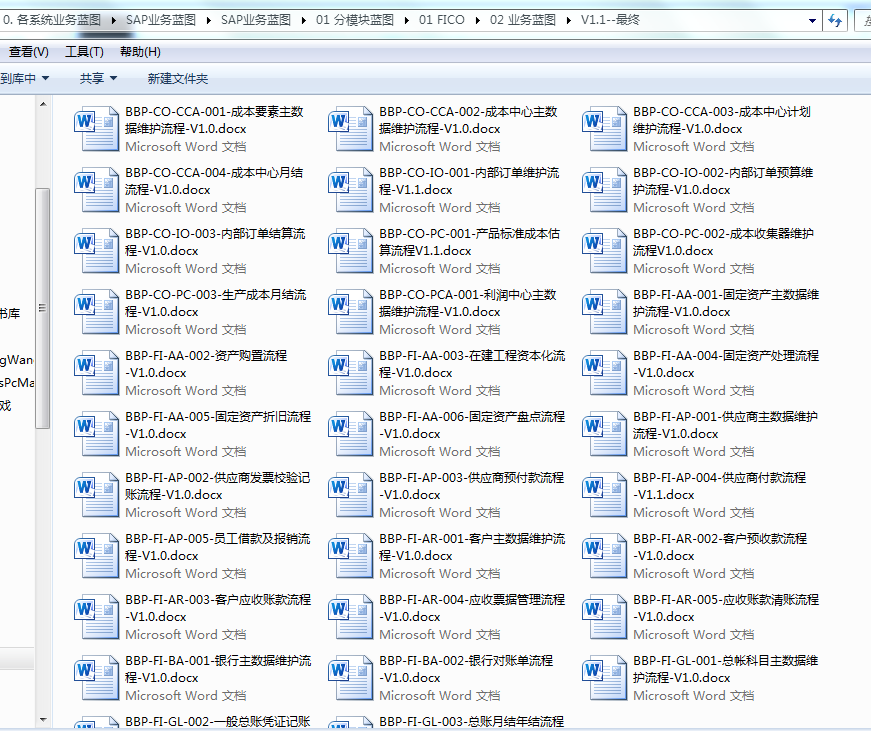This screenshot has width=871, height=731.
Task: Open the 查看(V) menu
Action: pyautogui.click(x=29, y=52)
